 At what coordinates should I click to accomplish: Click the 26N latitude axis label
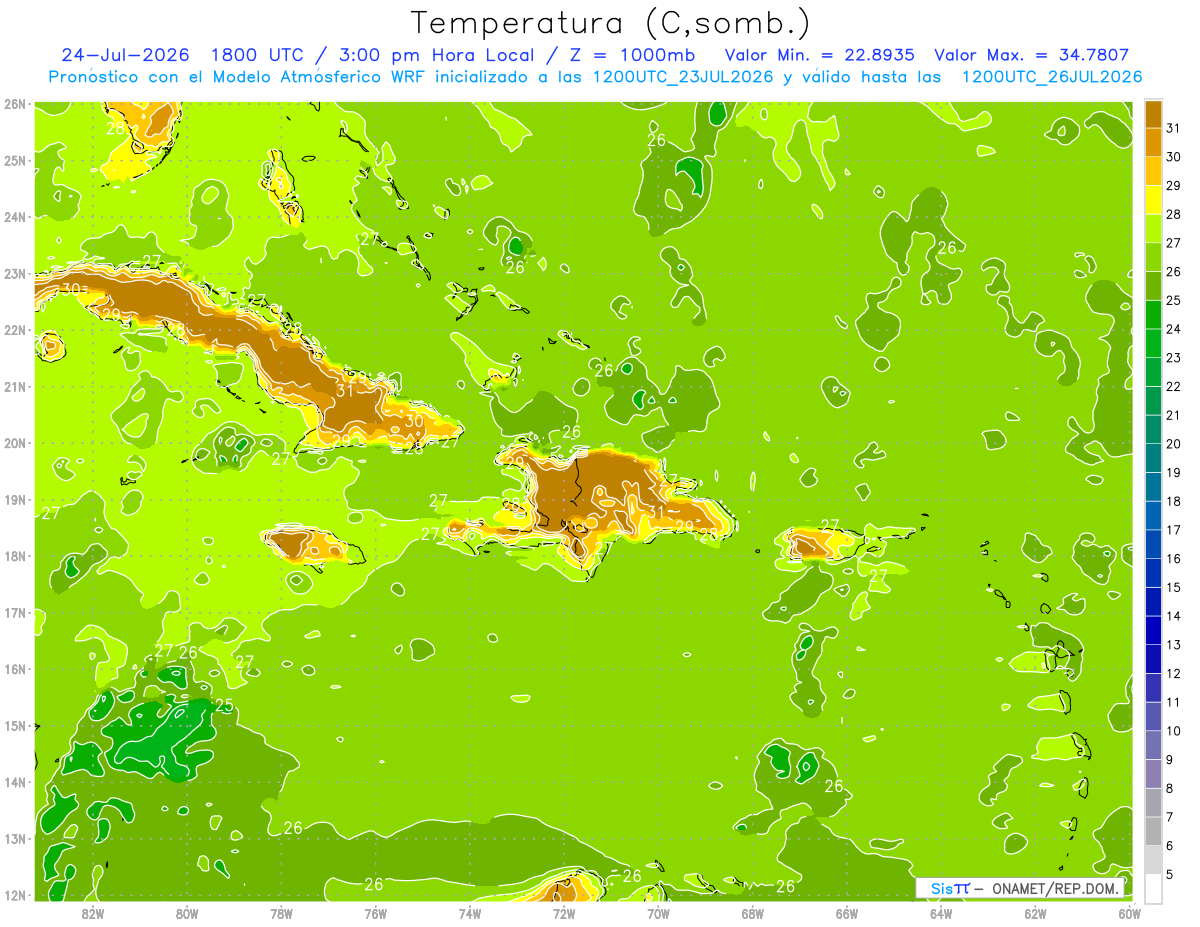pyautogui.click(x=16, y=104)
